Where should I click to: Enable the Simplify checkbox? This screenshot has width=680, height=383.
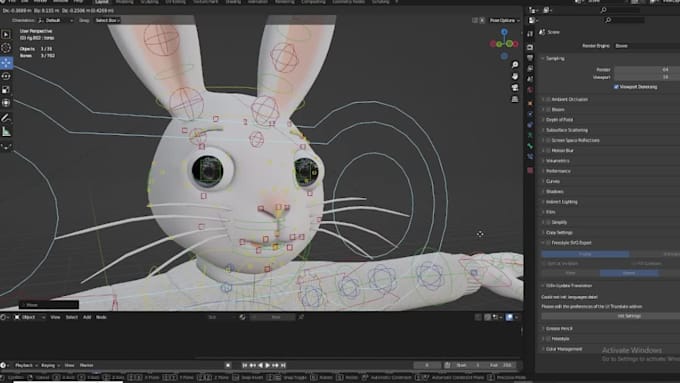pos(548,222)
